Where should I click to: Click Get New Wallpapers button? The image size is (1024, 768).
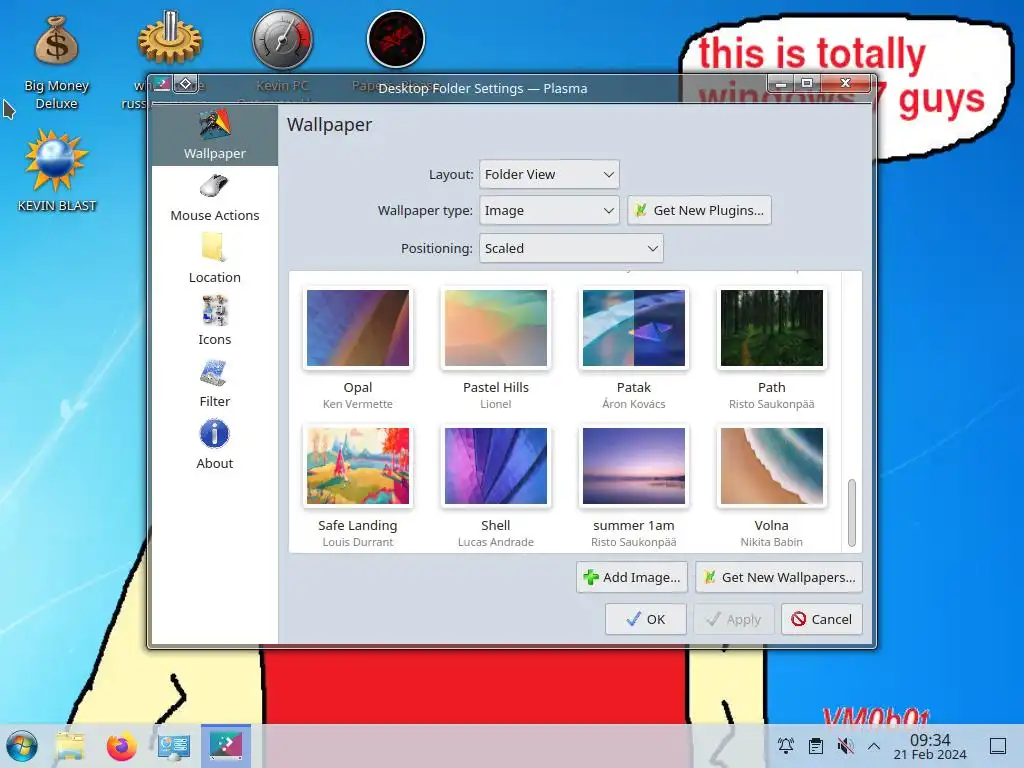(778, 577)
